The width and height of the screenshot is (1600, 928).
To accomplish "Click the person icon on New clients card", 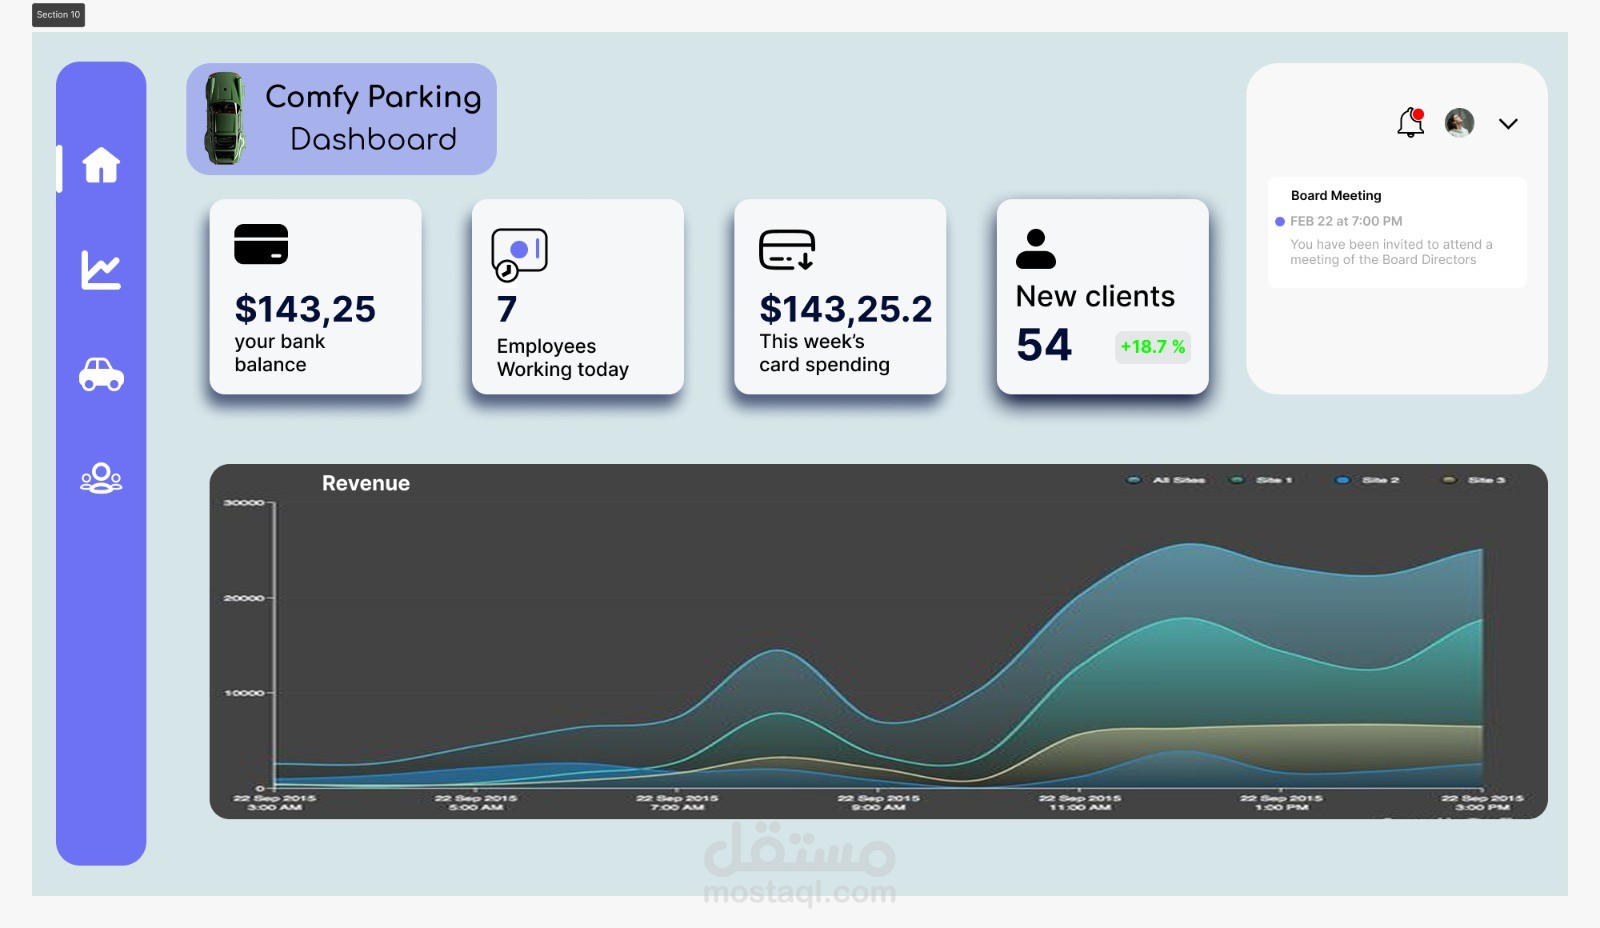I will tap(1035, 248).
